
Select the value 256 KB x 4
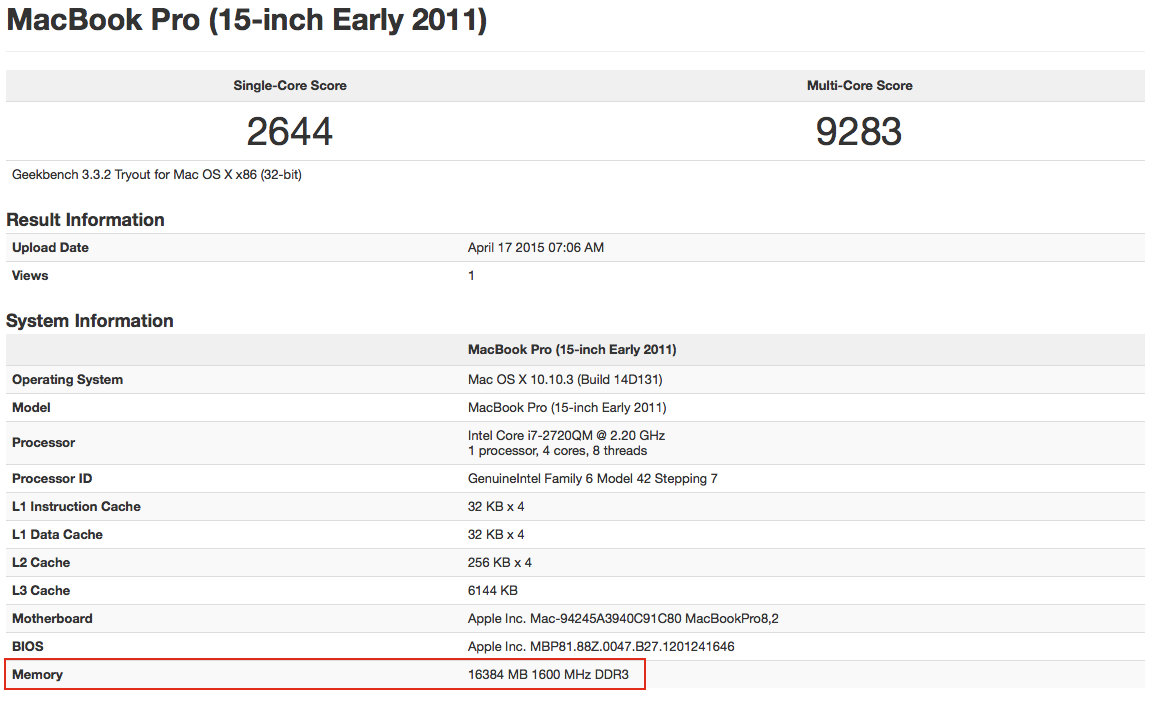click(x=500, y=563)
